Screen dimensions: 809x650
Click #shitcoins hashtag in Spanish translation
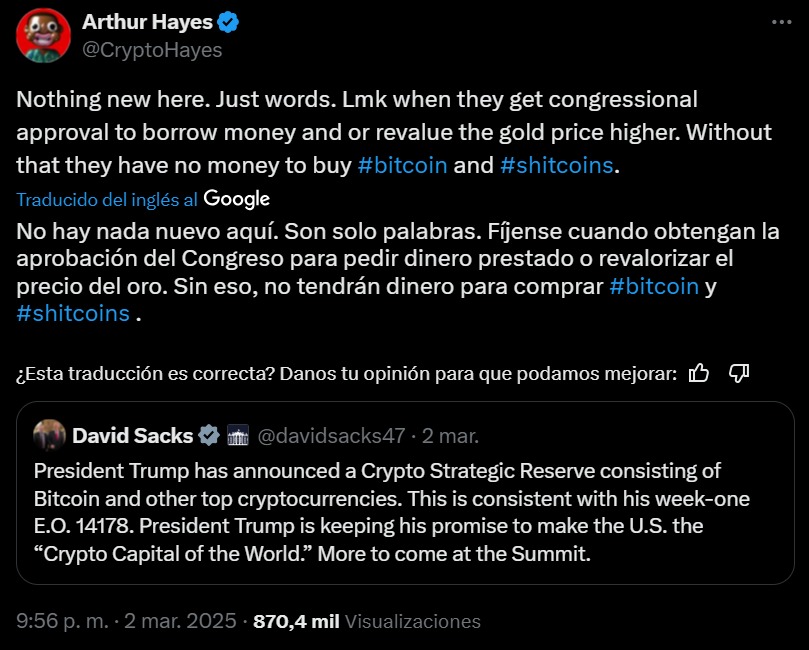point(73,313)
